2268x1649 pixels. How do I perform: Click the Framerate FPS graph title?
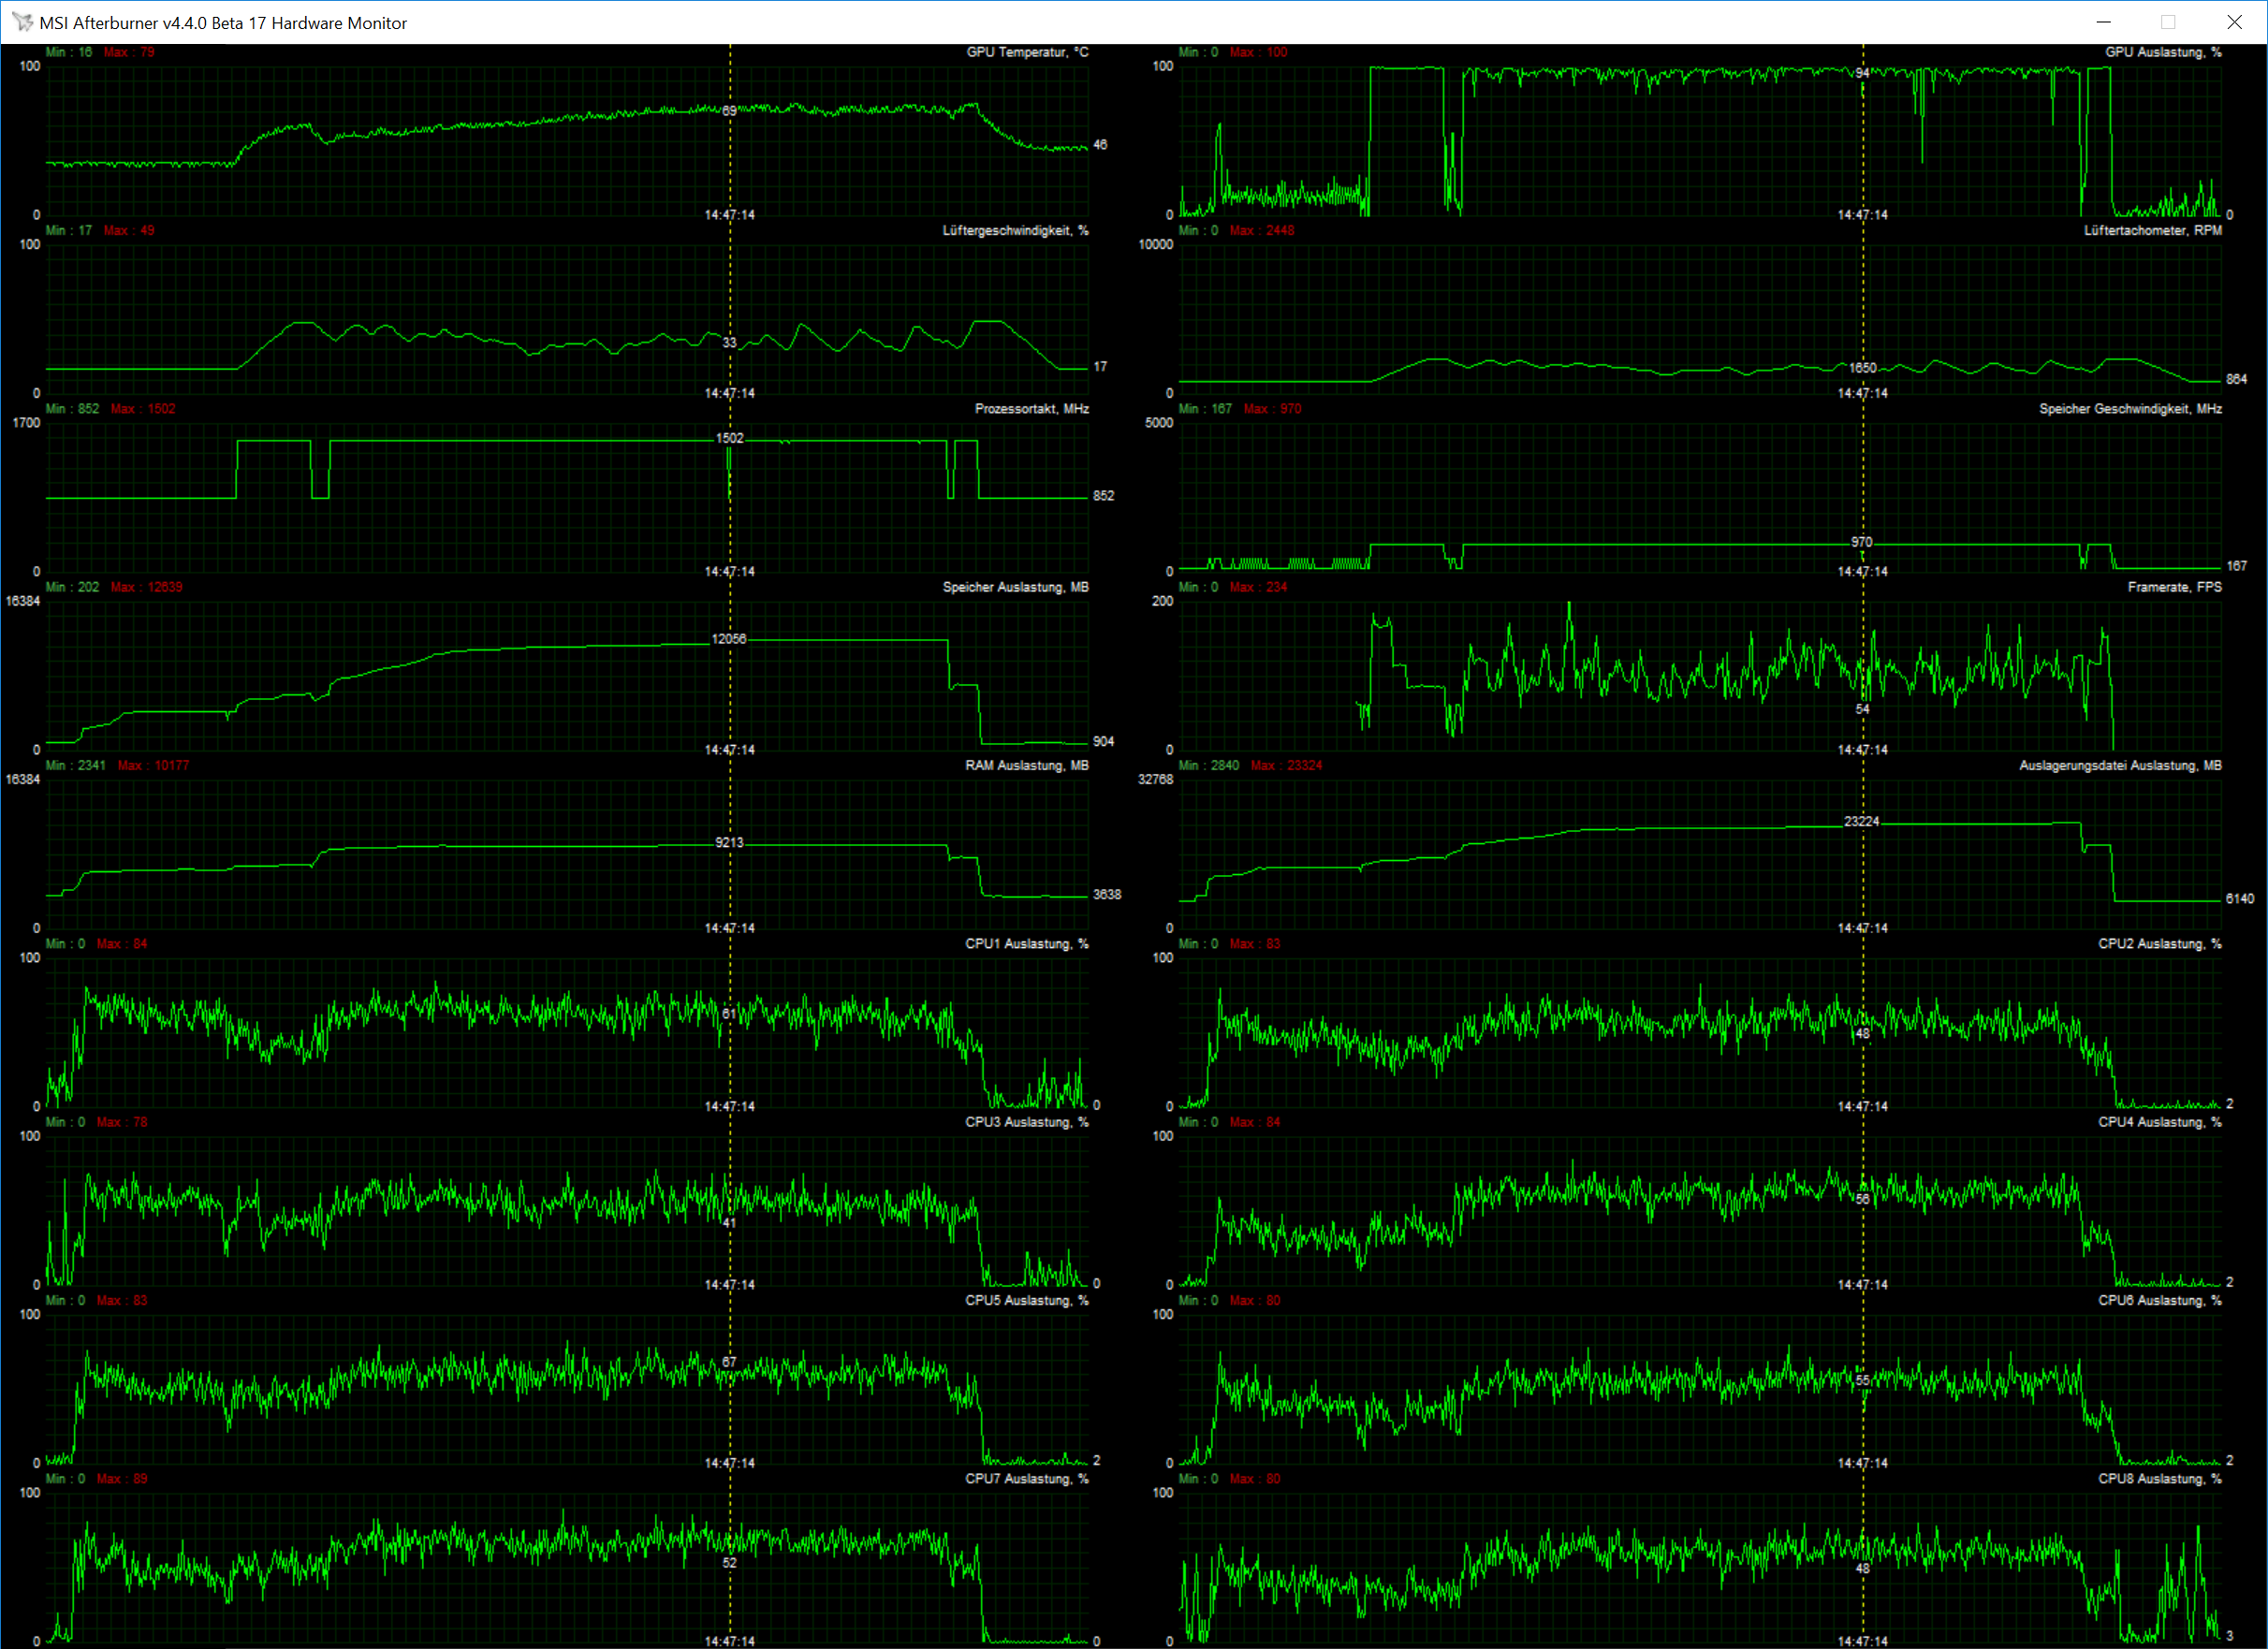(x=2174, y=587)
